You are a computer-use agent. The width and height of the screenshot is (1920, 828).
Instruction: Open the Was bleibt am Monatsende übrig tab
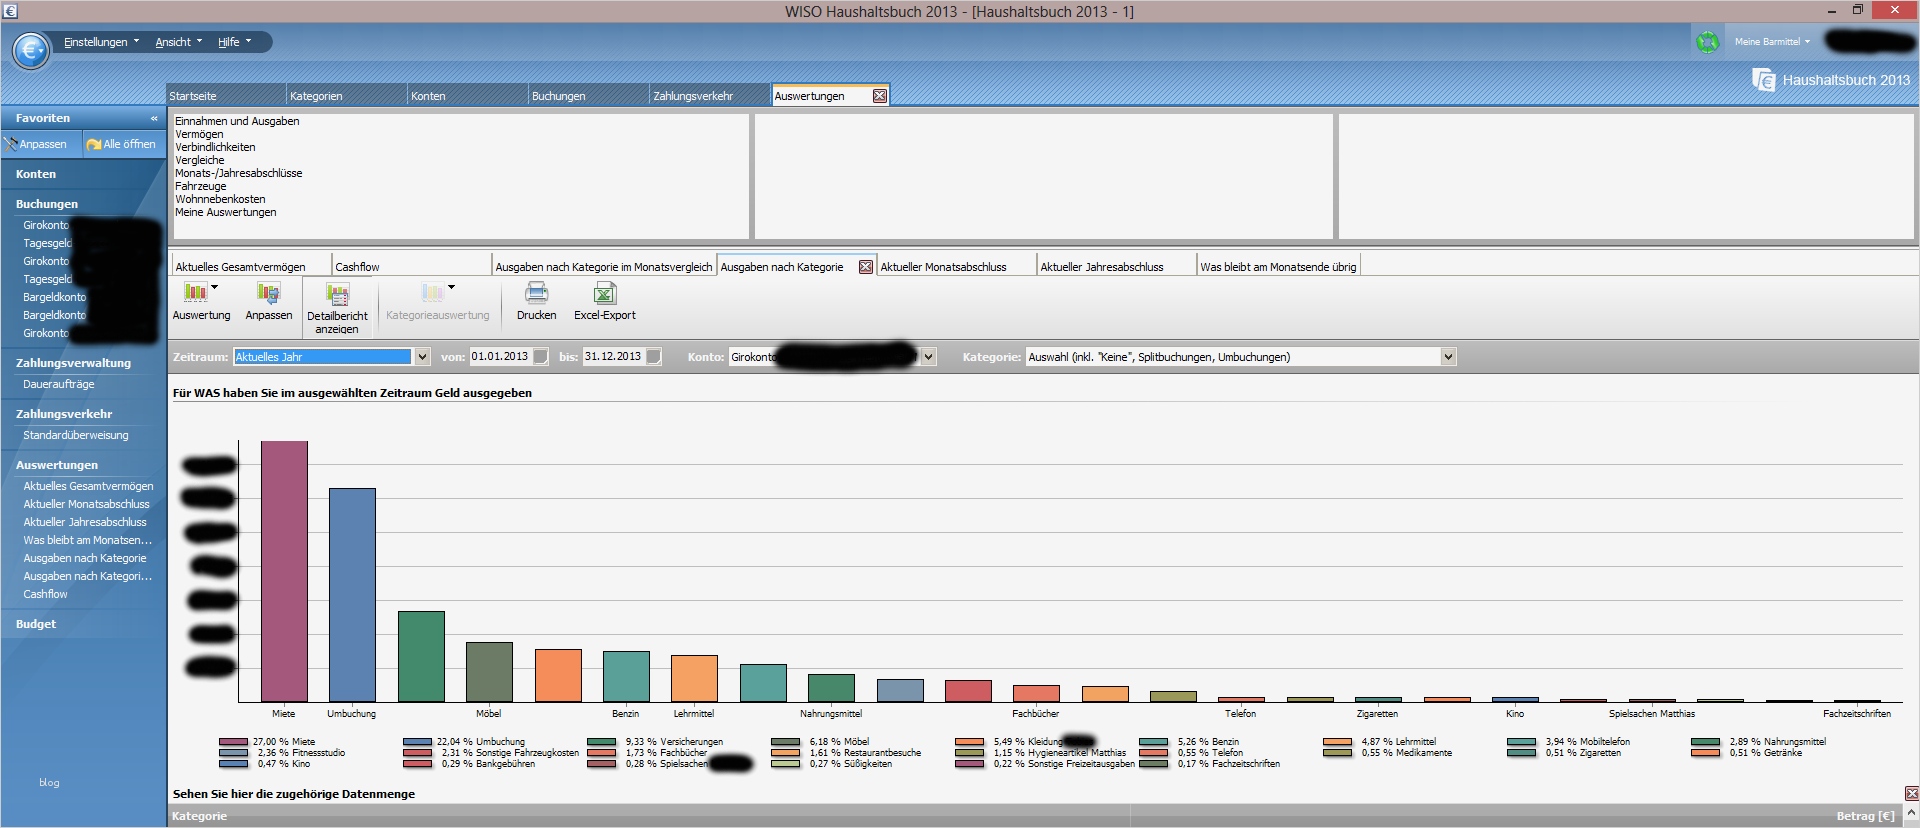[1278, 267]
